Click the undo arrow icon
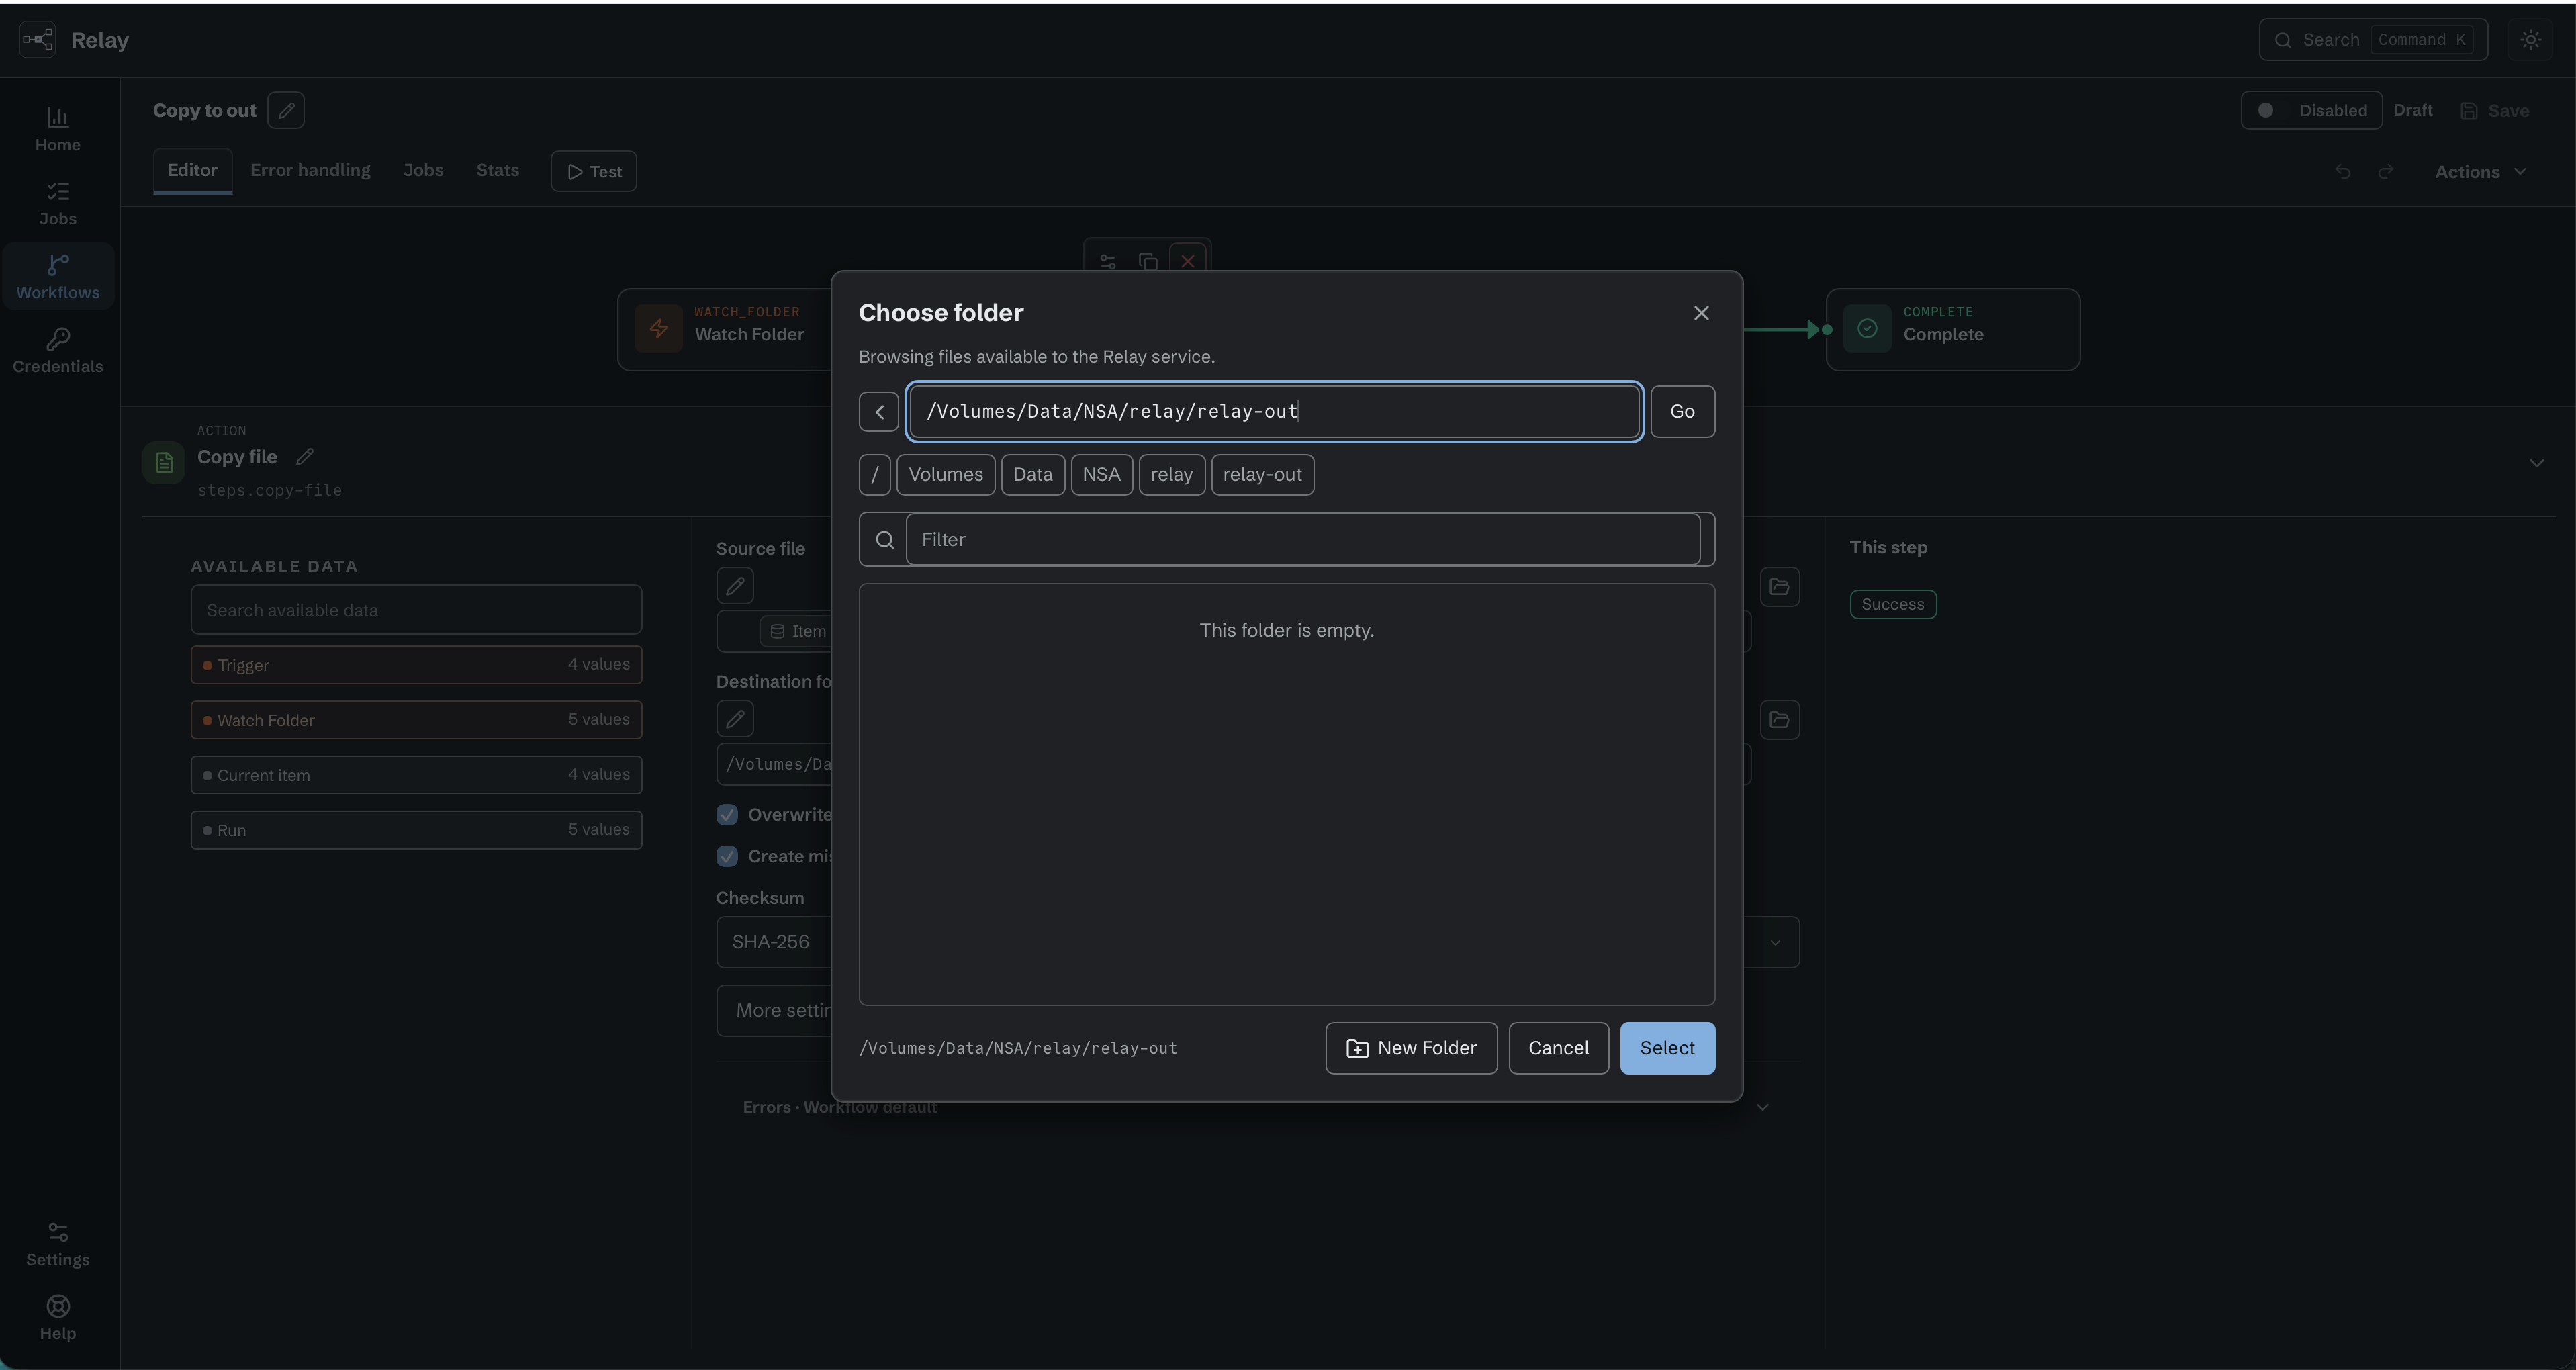This screenshot has height=1370, width=2576. point(2342,172)
